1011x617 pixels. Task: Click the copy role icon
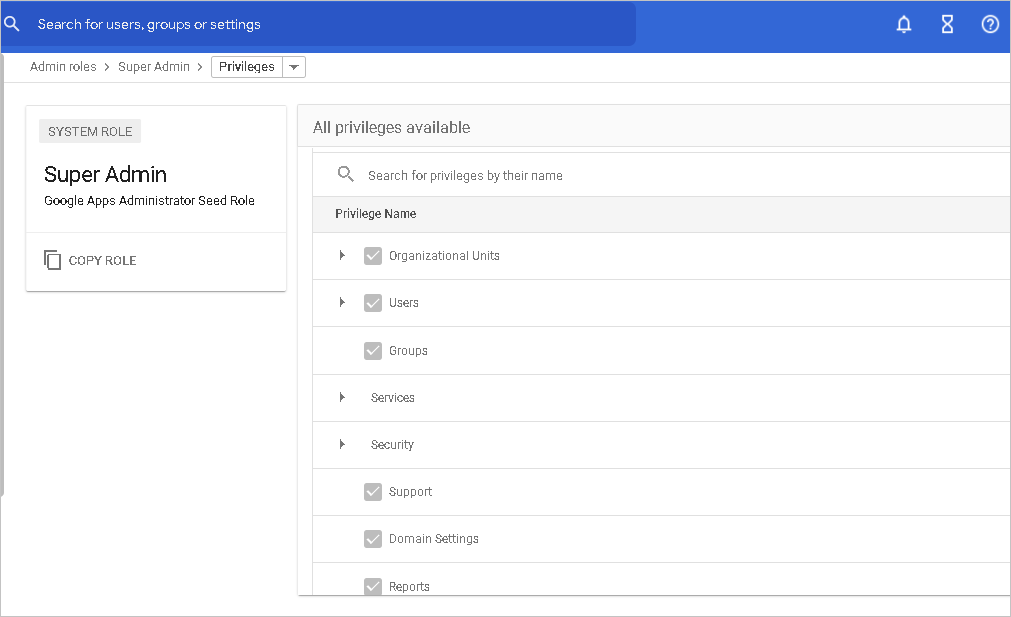52,260
